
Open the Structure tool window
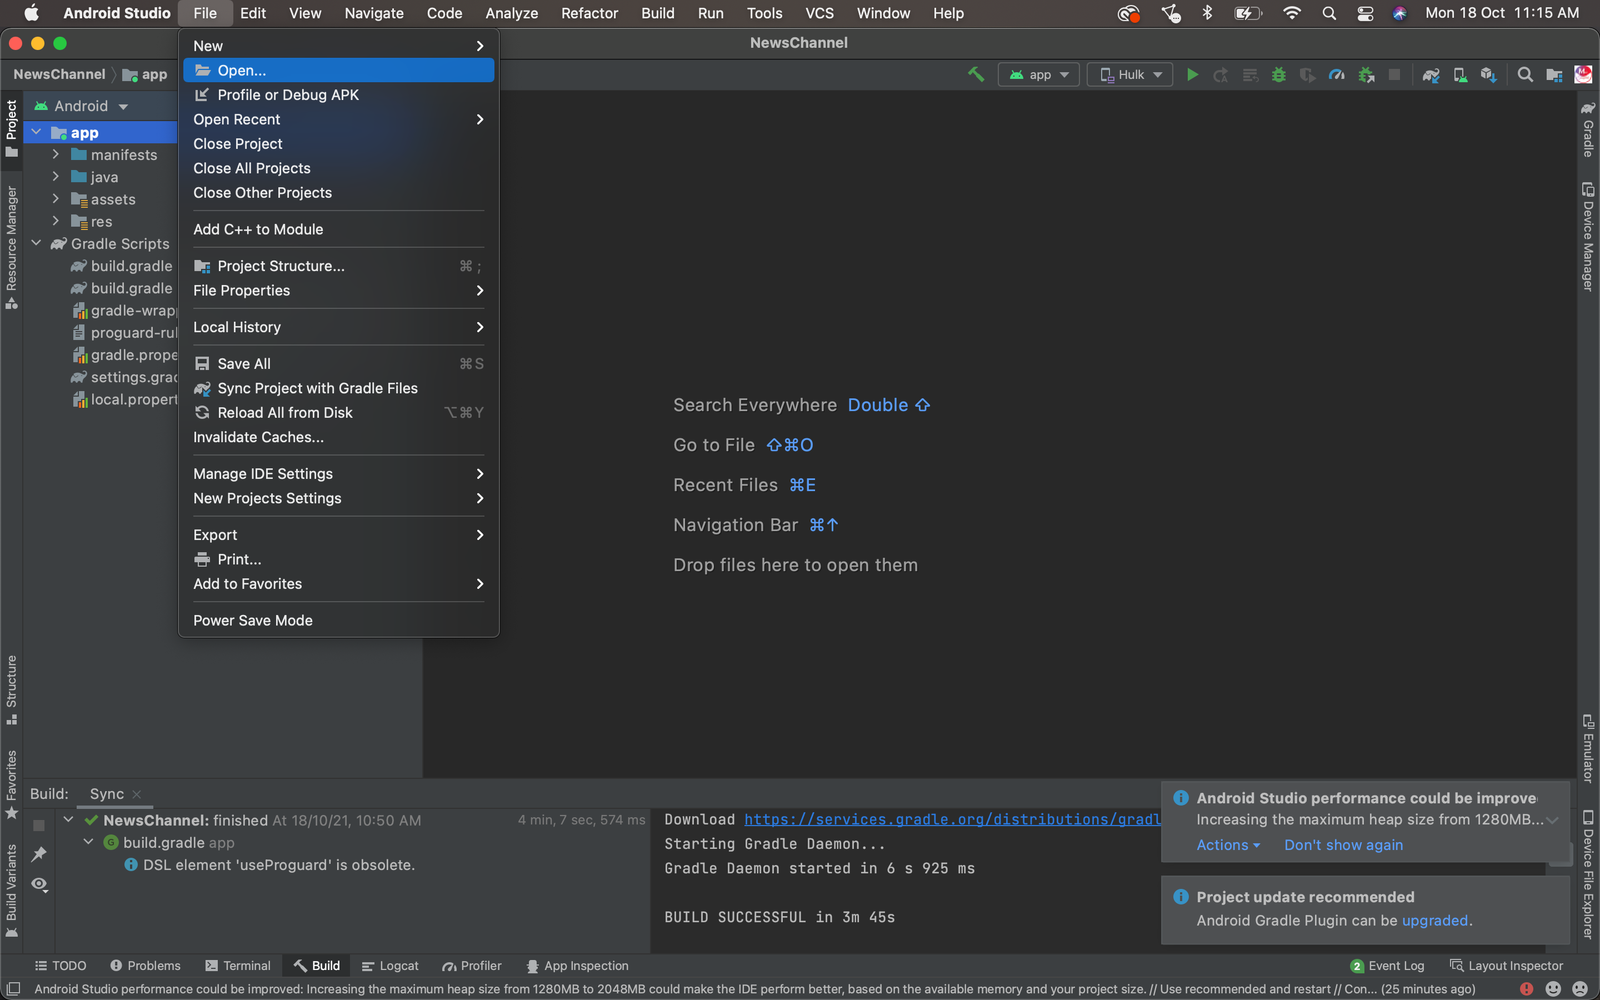[x=11, y=690]
